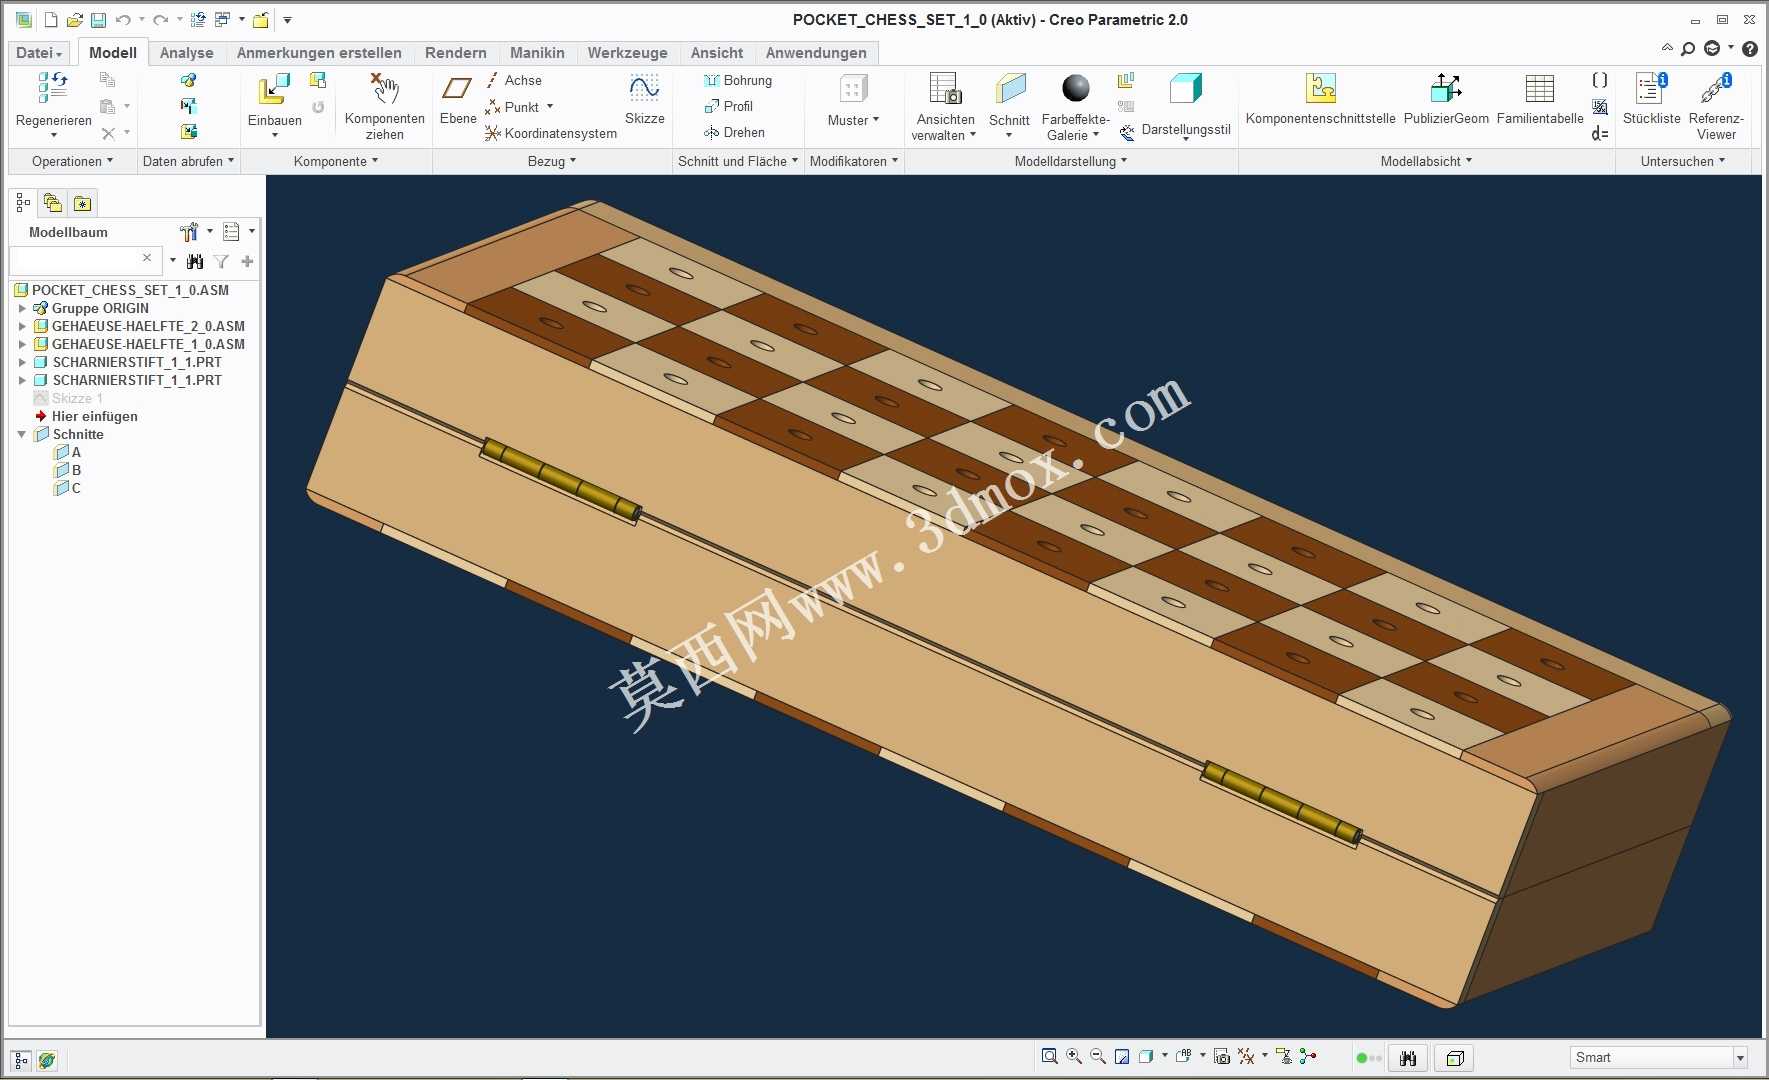This screenshot has height=1080, width=1769.
Task: Expand the Daten abrufen group
Action: pos(188,161)
